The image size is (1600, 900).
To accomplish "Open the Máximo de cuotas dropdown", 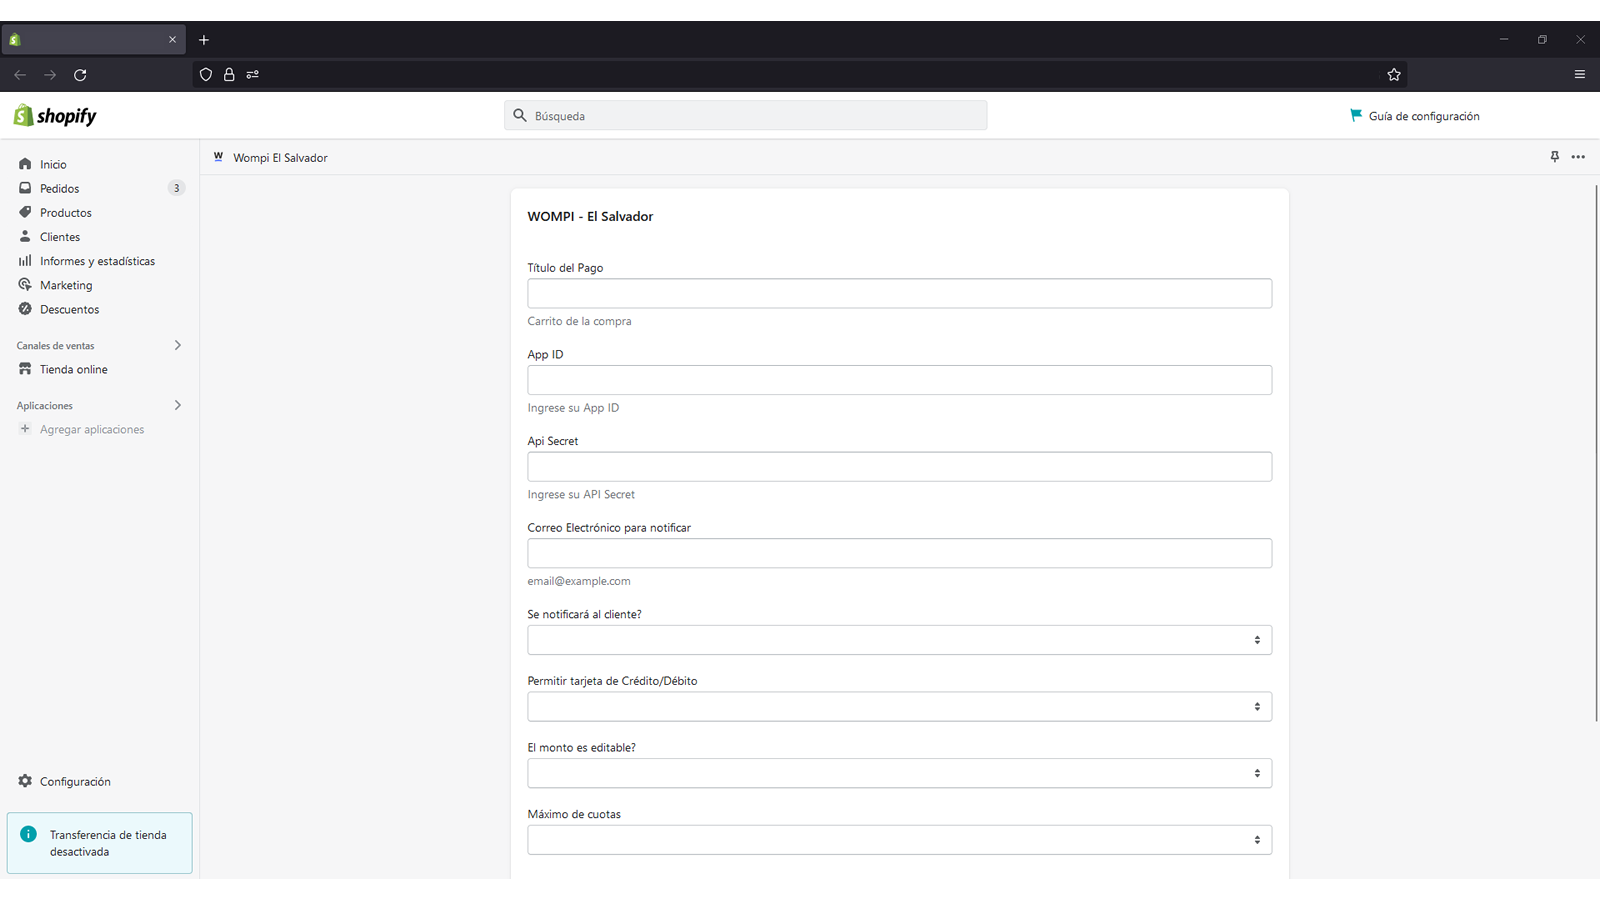I will tap(899, 840).
